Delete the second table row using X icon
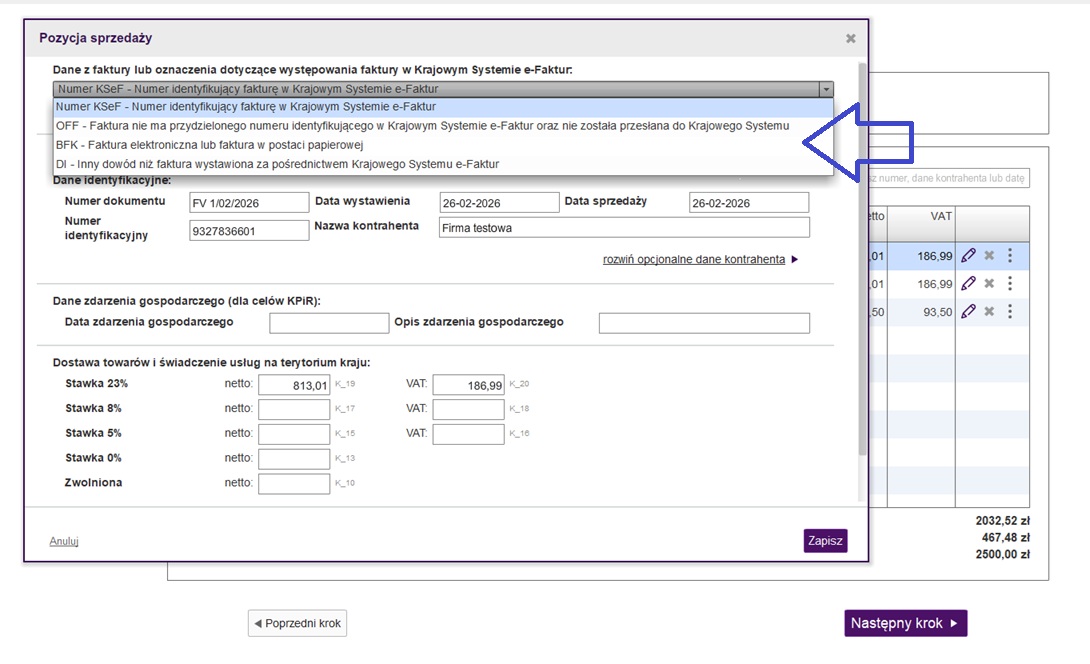The width and height of the screenshot is (1090, 664). [x=989, y=283]
